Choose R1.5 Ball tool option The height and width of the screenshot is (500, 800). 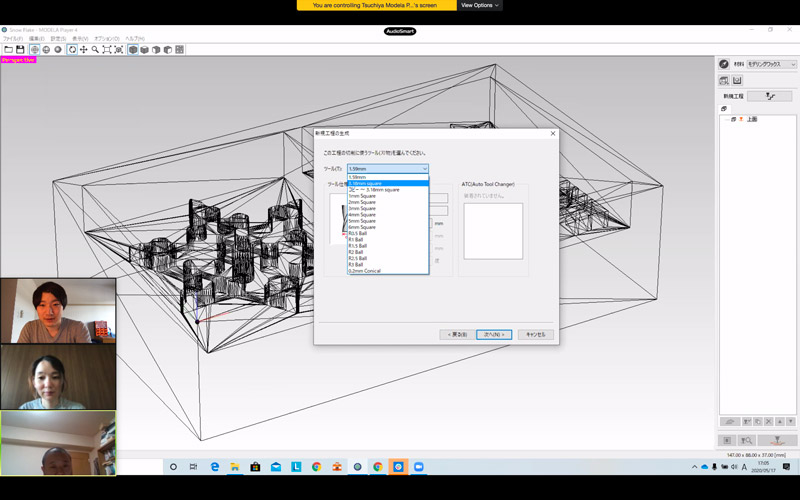pos(388,246)
